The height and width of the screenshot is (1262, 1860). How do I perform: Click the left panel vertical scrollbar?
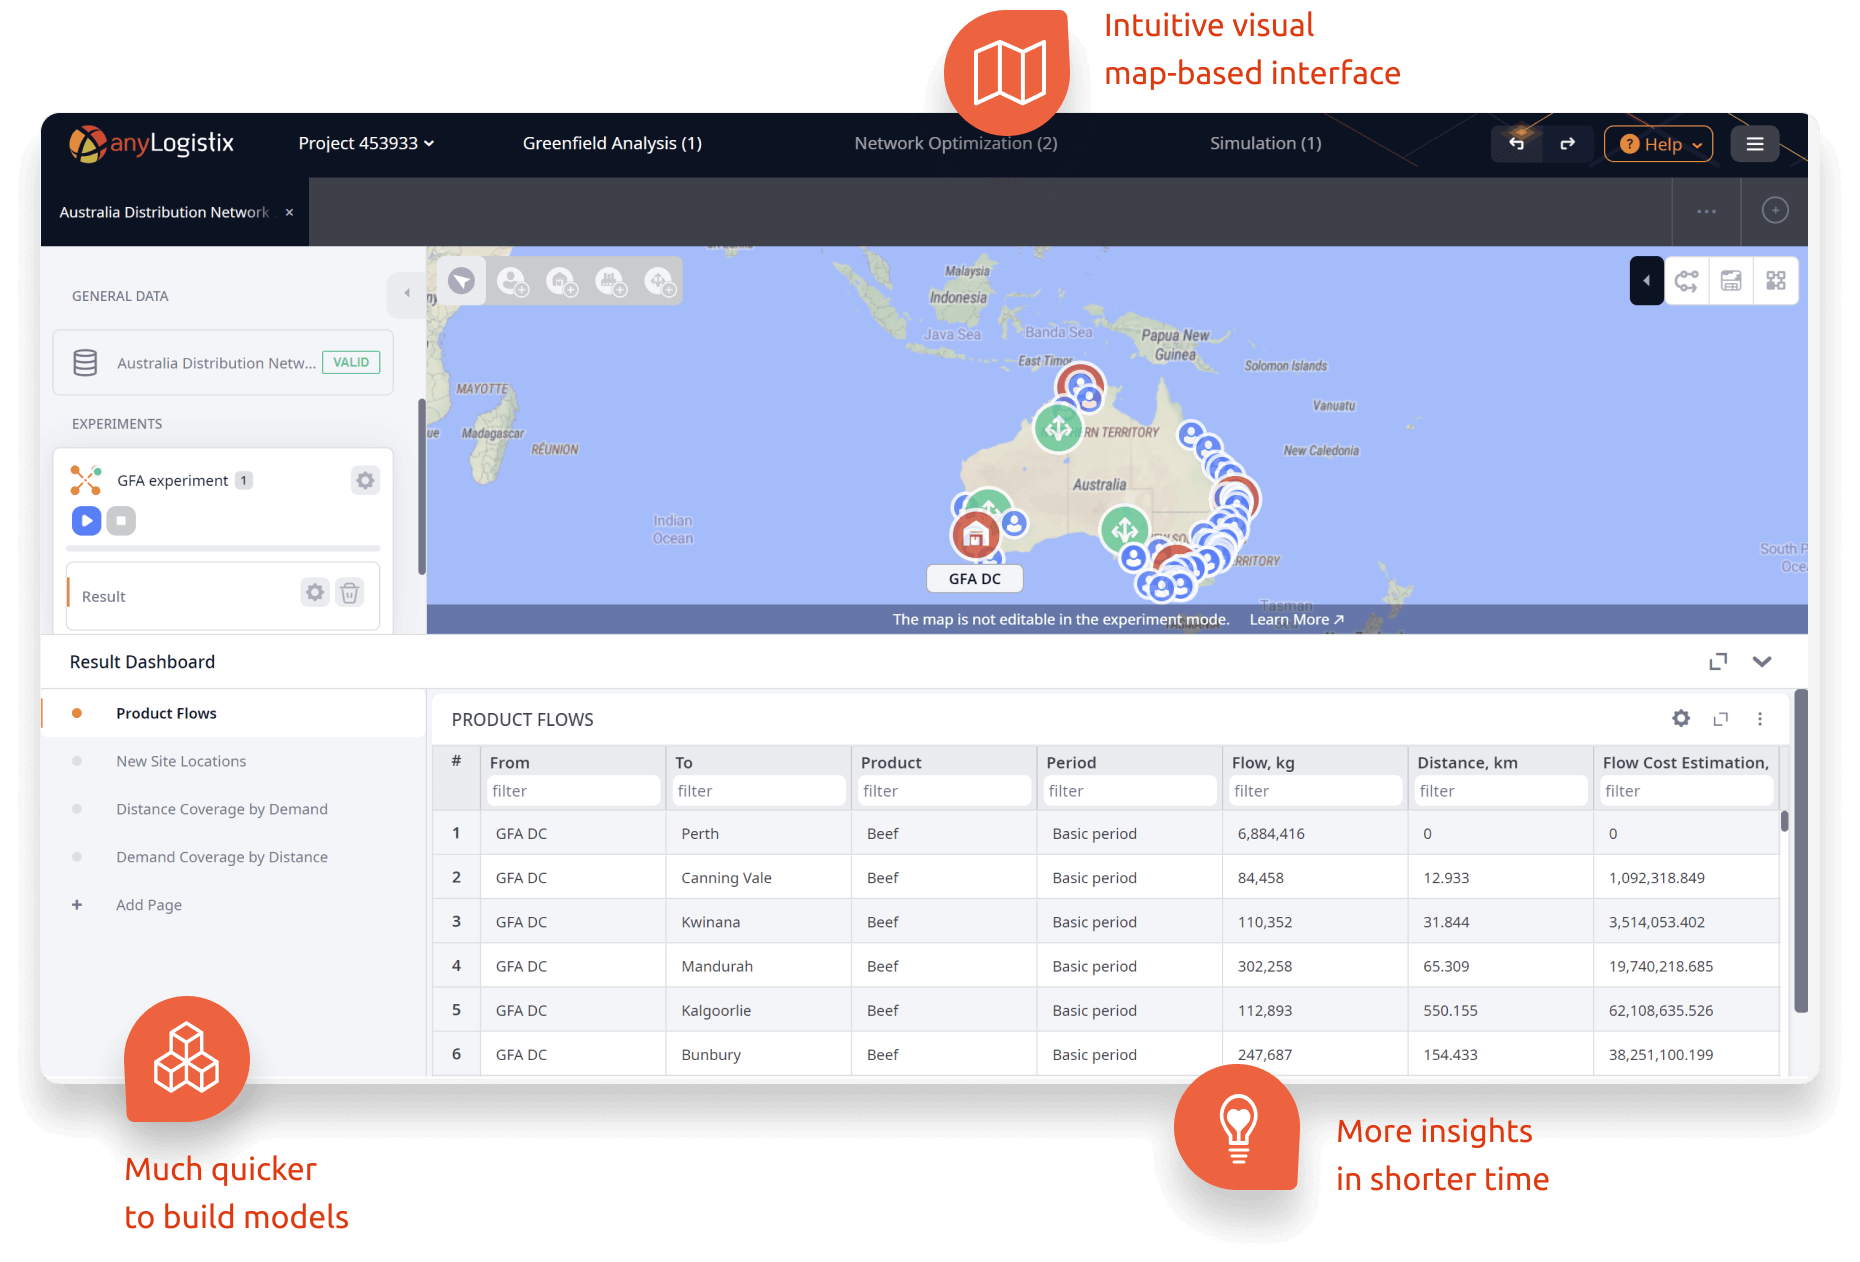pyautogui.click(x=422, y=487)
